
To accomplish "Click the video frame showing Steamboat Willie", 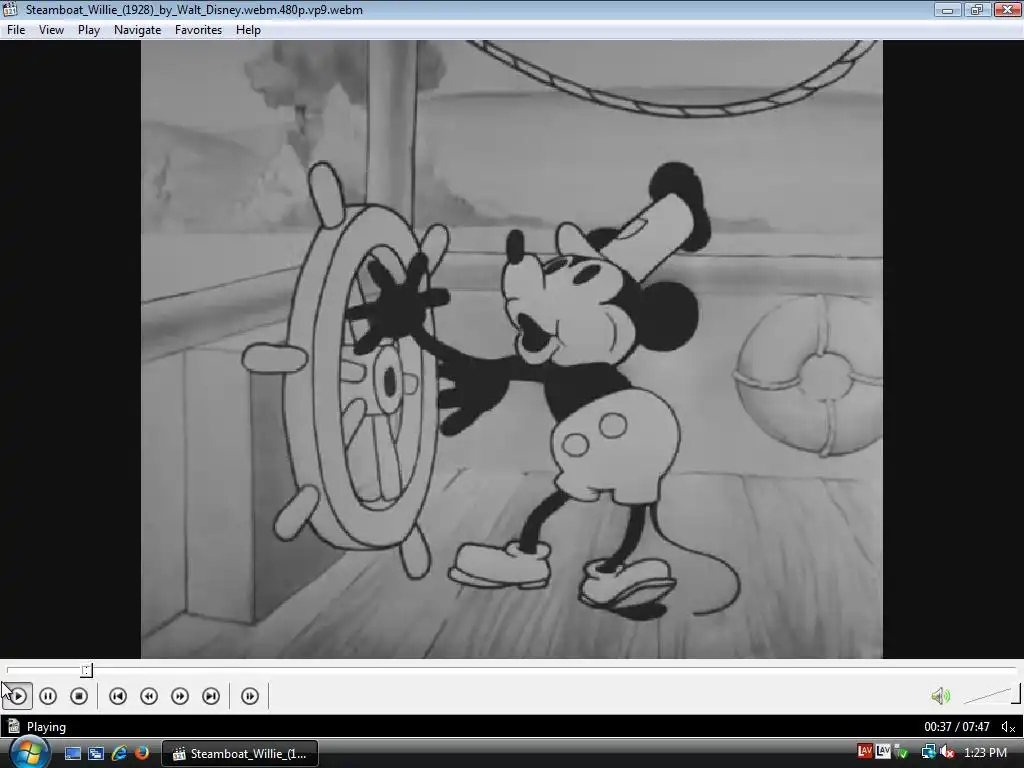I will (x=511, y=349).
